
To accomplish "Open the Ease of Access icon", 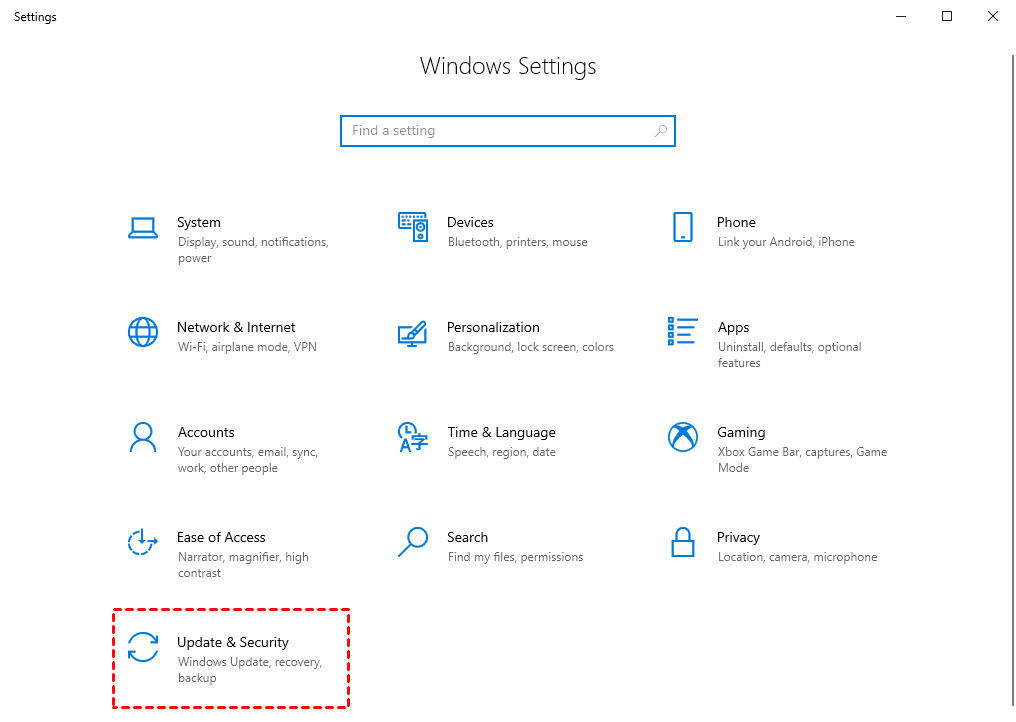I will pyautogui.click(x=143, y=542).
